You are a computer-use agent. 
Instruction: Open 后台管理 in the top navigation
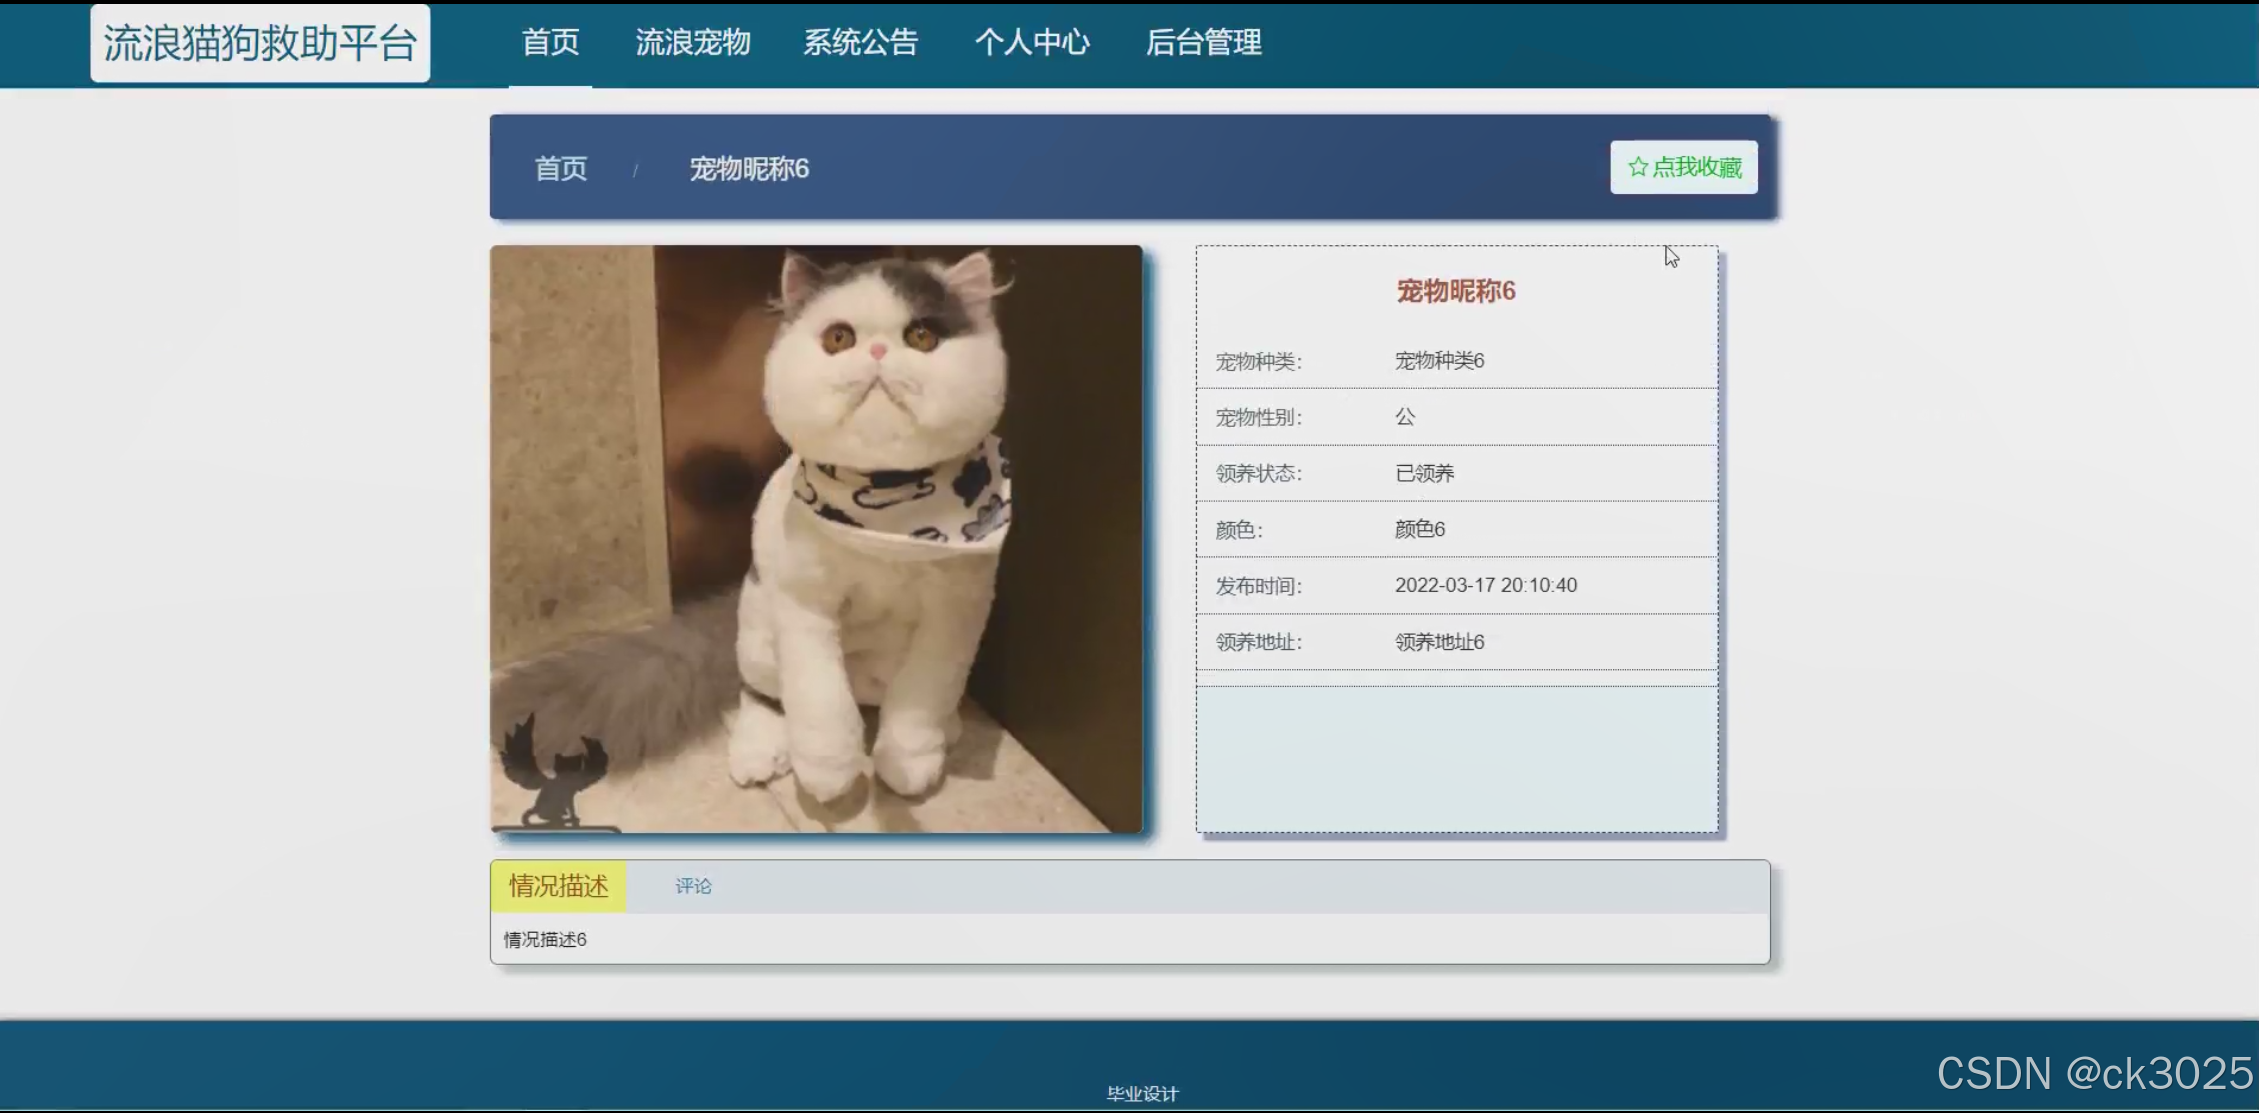pos(1203,42)
